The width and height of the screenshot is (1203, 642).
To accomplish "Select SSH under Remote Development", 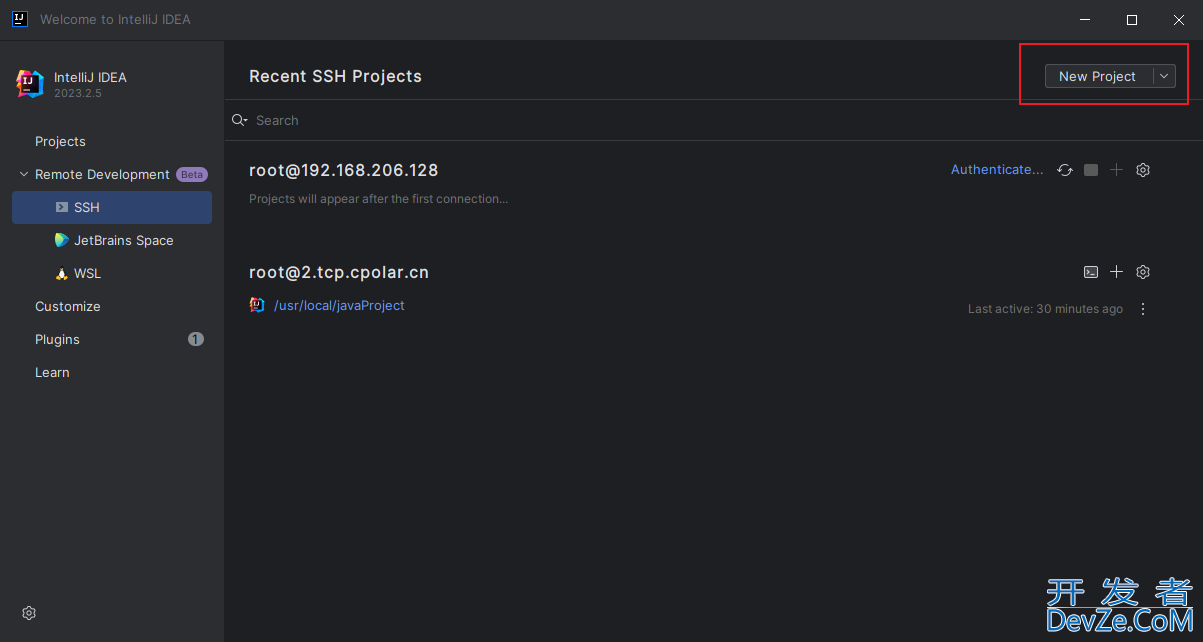I will tap(112, 207).
